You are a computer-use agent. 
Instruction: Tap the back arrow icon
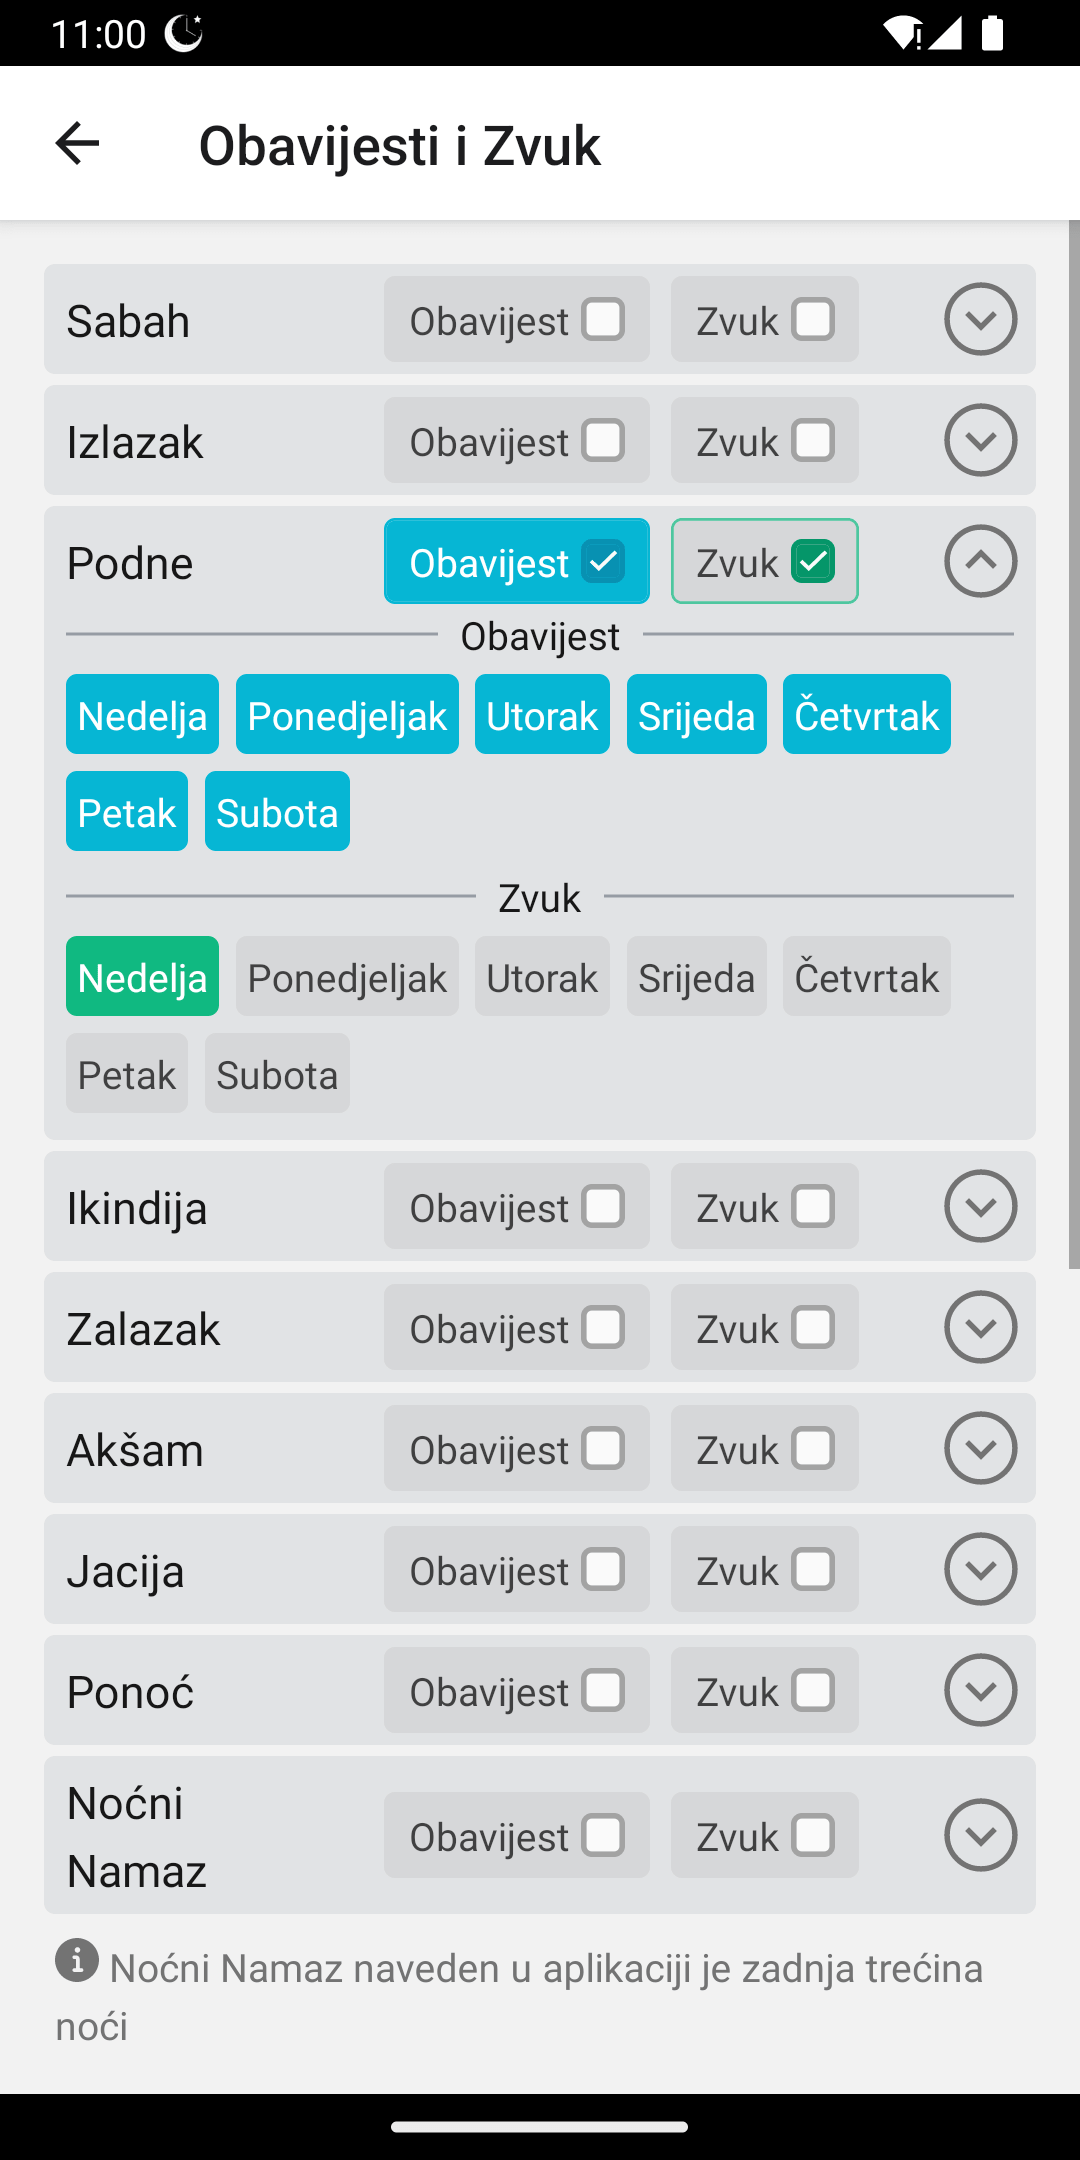77,144
